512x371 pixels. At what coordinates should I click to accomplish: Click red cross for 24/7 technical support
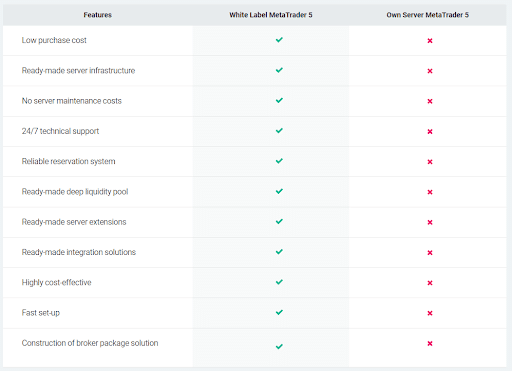pyautogui.click(x=430, y=132)
